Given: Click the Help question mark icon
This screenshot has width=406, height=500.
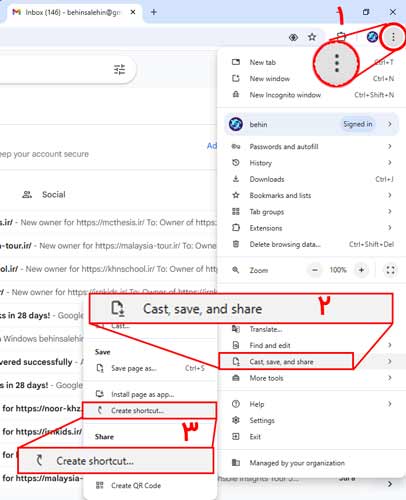Looking at the screenshot, I should pyautogui.click(x=236, y=404).
